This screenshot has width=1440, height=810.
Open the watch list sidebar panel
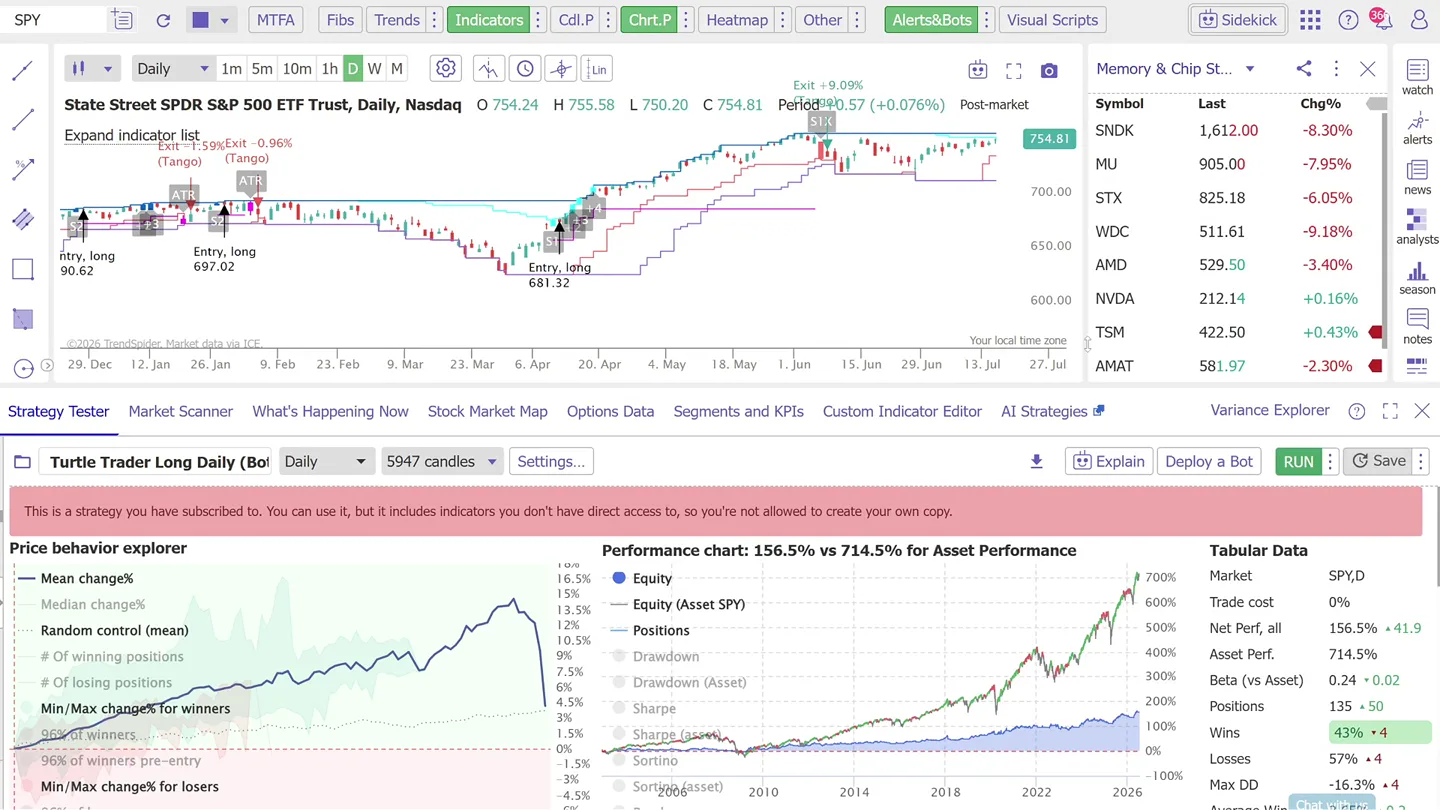(x=1417, y=77)
